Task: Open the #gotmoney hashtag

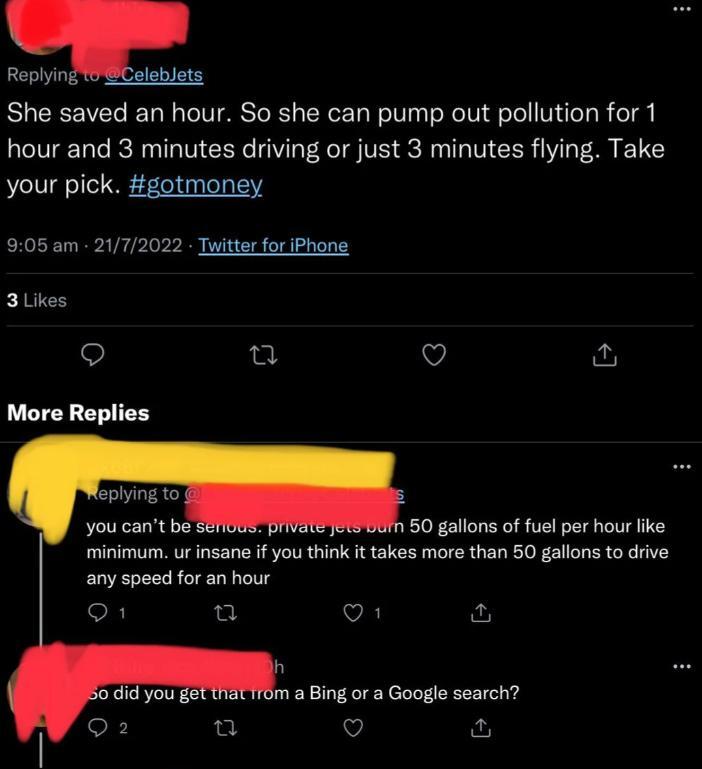Action: tap(196, 186)
